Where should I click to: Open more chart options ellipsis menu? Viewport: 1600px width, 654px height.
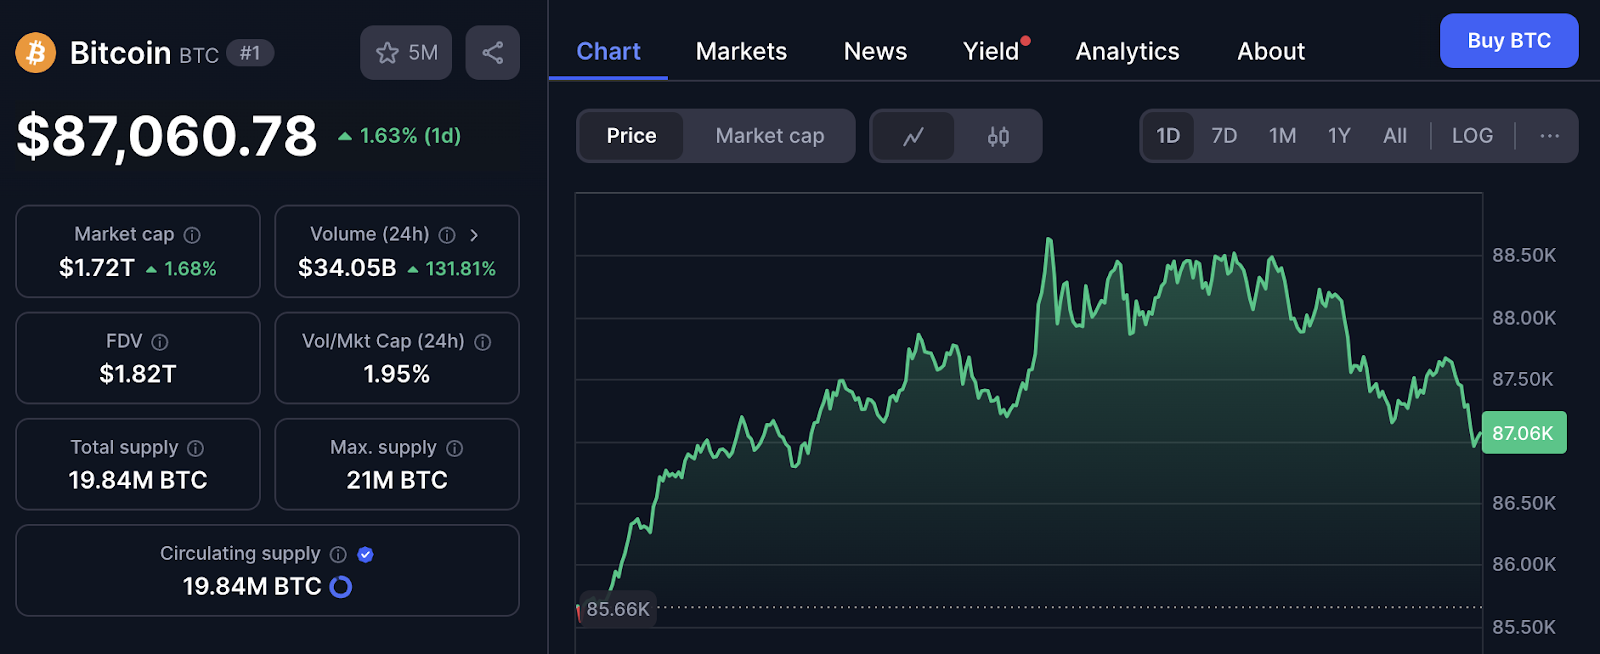(x=1549, y=136)
